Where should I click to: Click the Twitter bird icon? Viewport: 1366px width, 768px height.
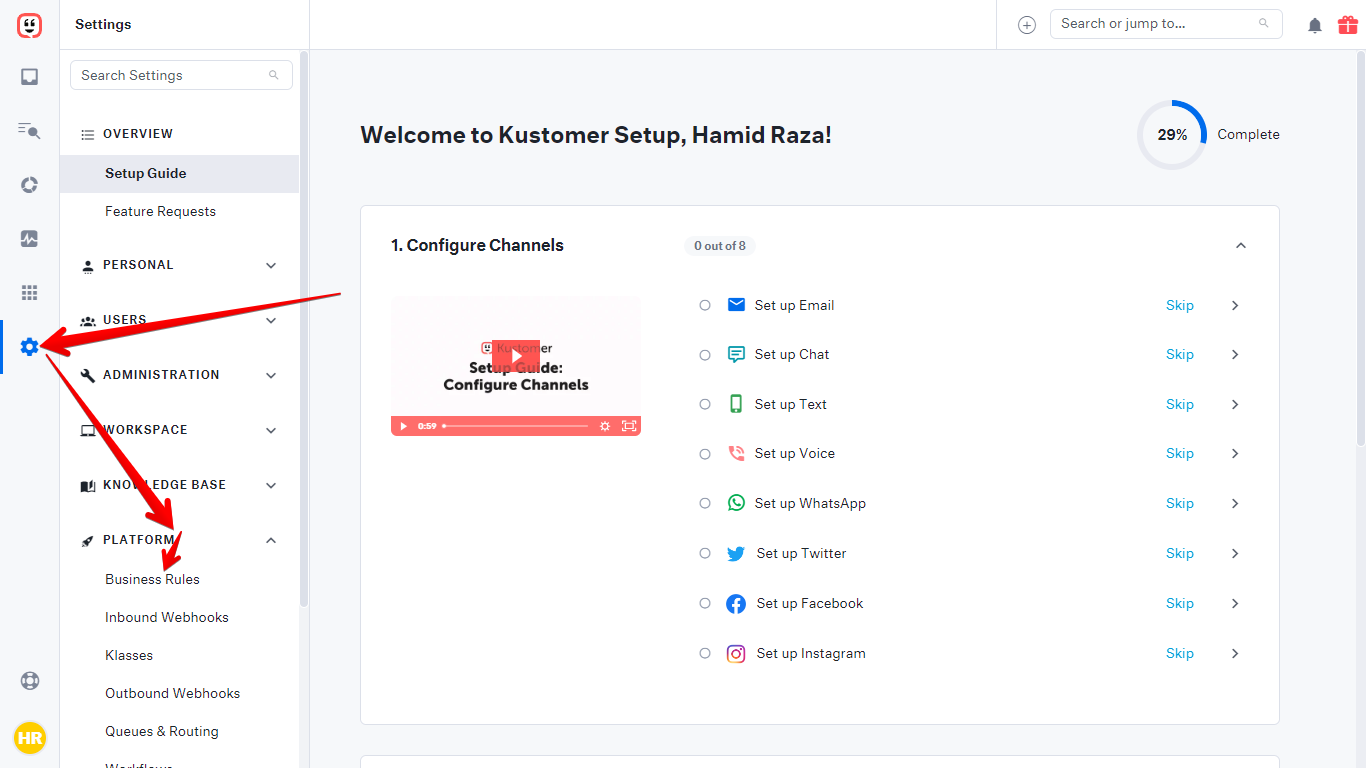pos(736,553)
